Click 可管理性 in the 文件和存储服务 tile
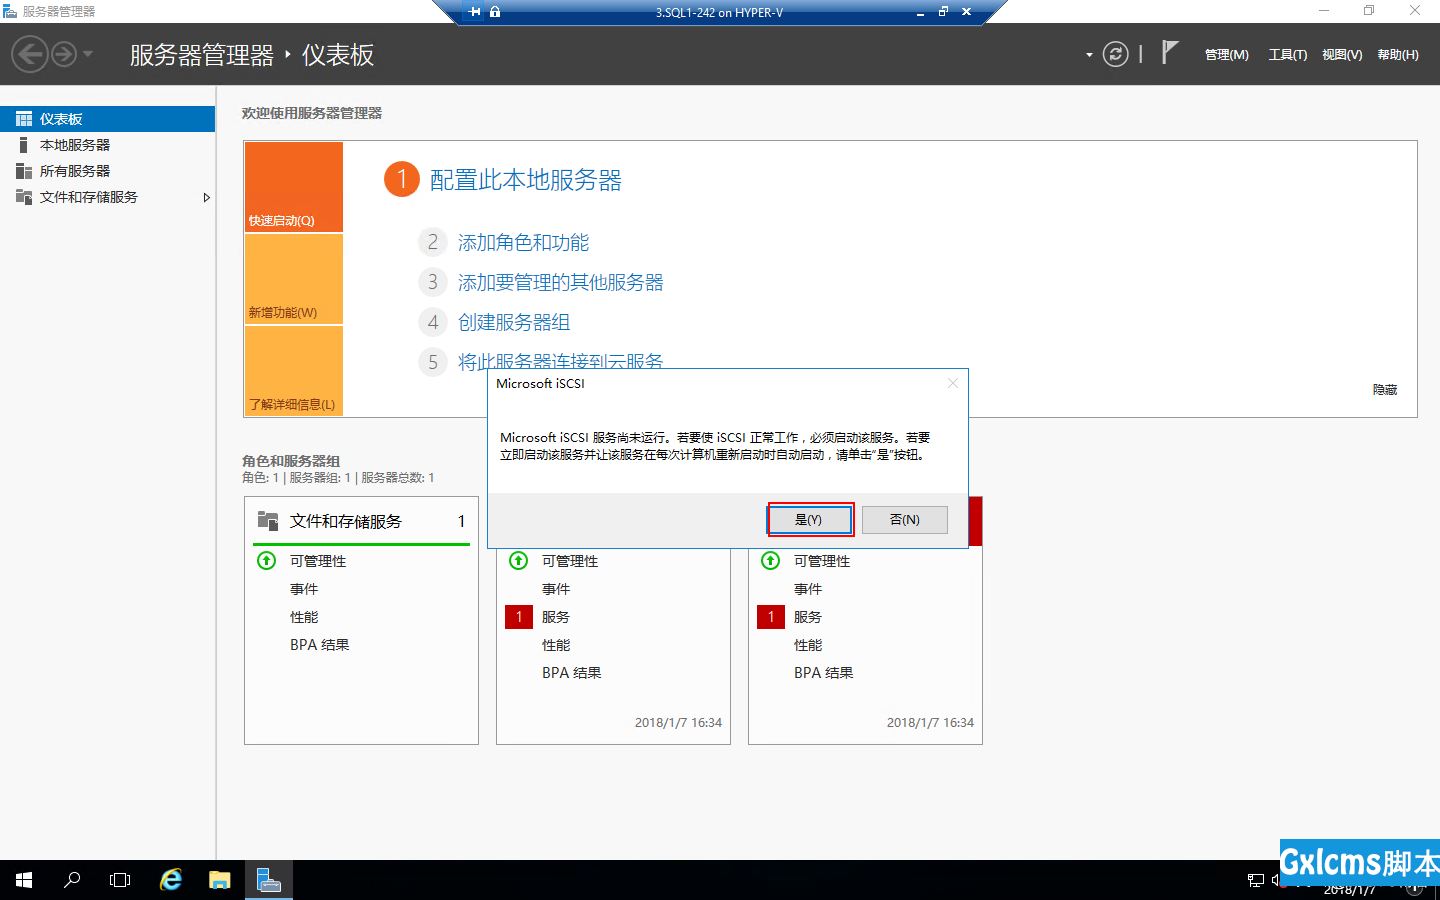Image resolution: width=1440 pixels, height=900 pixels. point(318,561)
